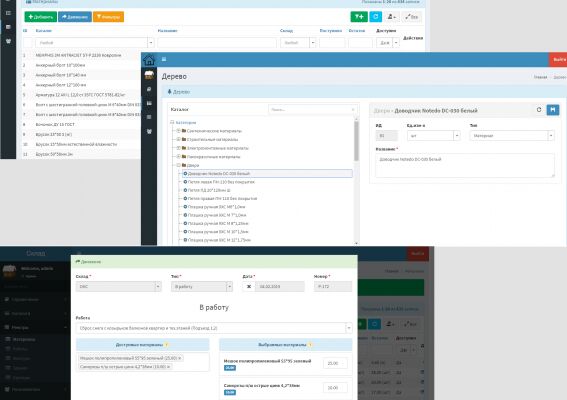The image size is (567, 400).
Task: Open the Склад filter dropdown arrow
Action: point(313,43)
